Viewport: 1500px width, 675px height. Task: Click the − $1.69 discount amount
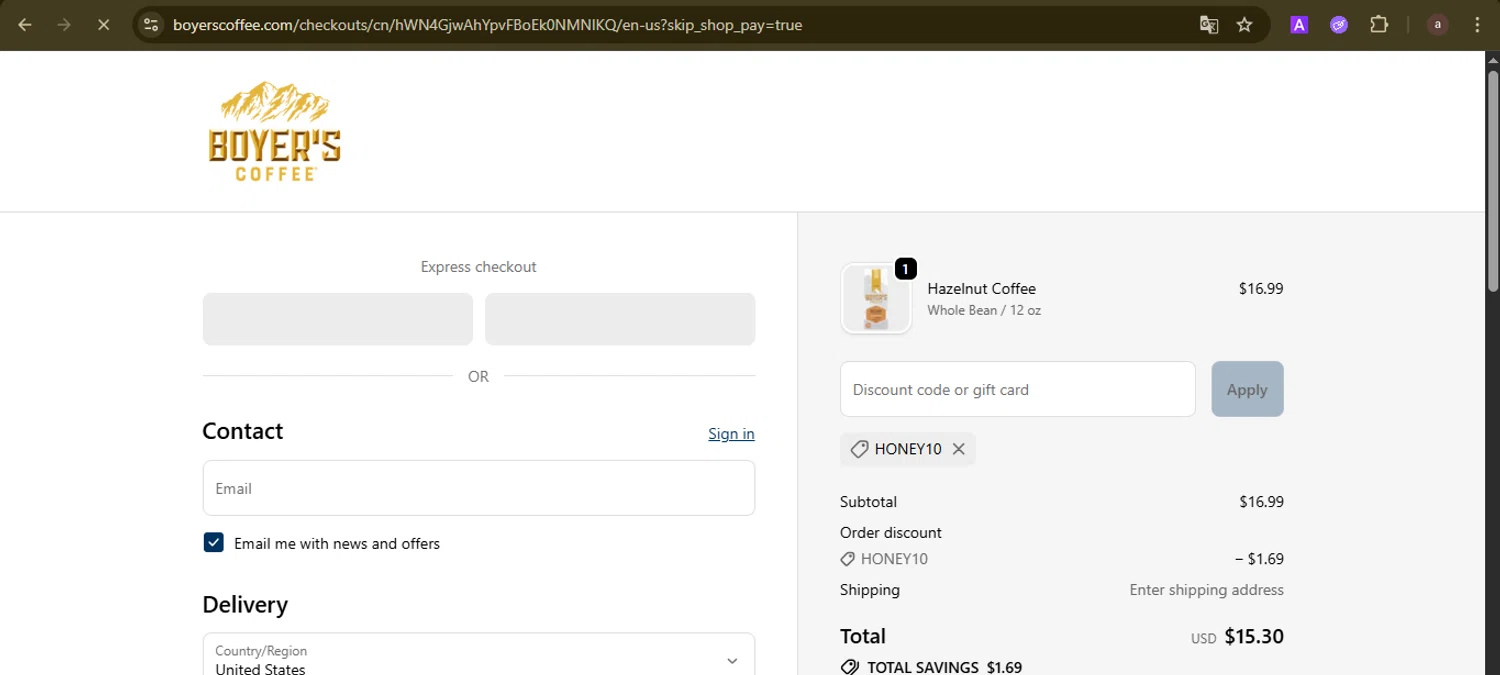point(1259,559)
